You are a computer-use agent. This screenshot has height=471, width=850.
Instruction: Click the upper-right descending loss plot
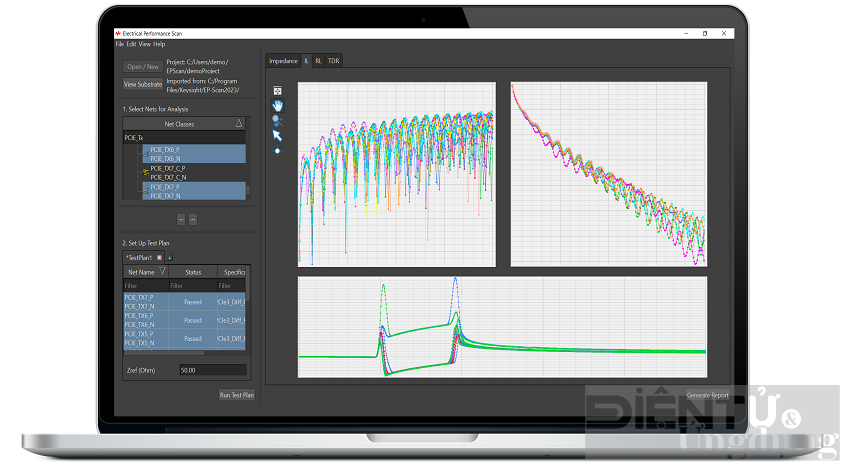[609, 174]
